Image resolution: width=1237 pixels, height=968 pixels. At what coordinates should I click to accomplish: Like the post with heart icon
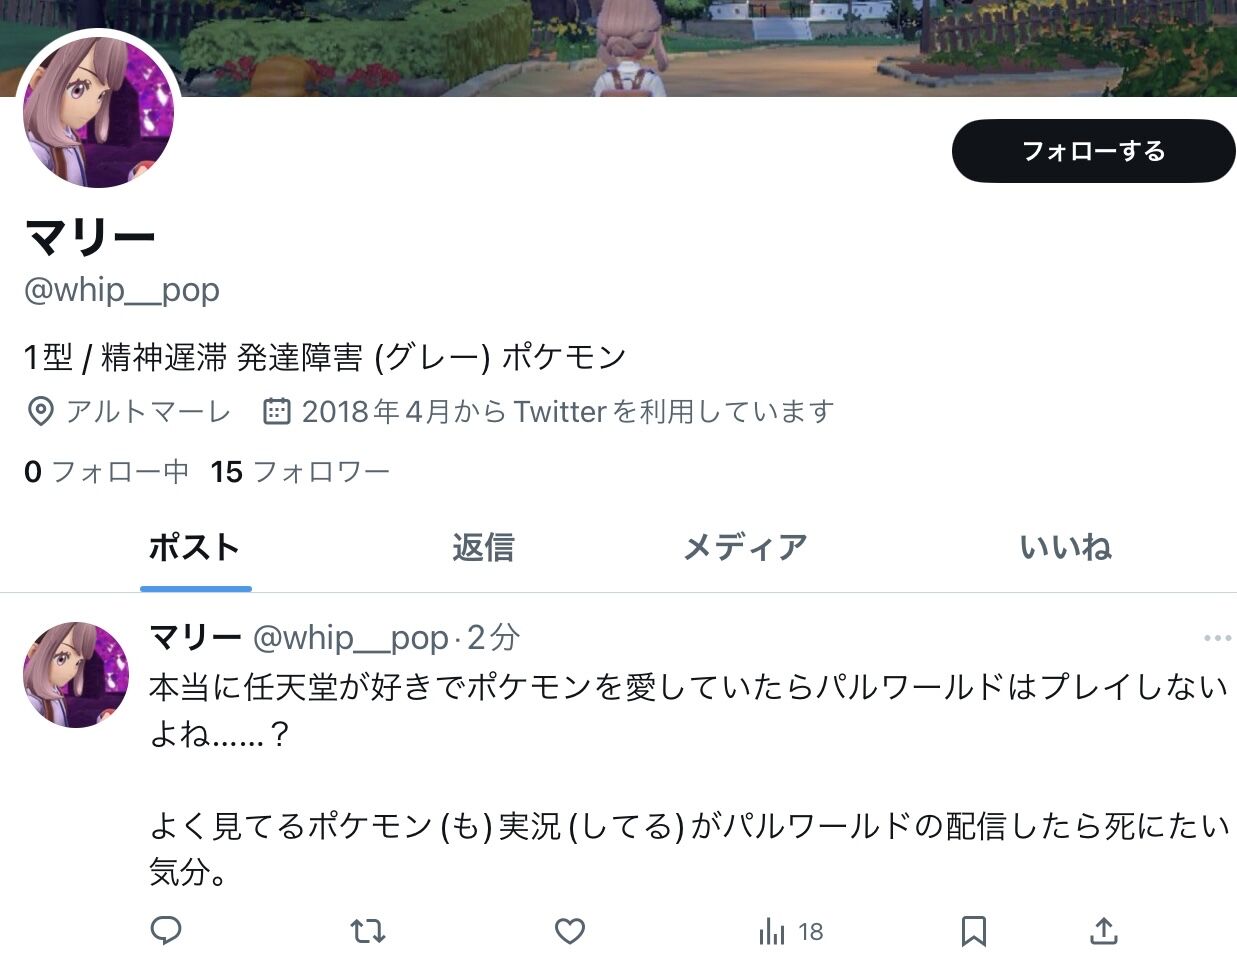click(570, 932)
